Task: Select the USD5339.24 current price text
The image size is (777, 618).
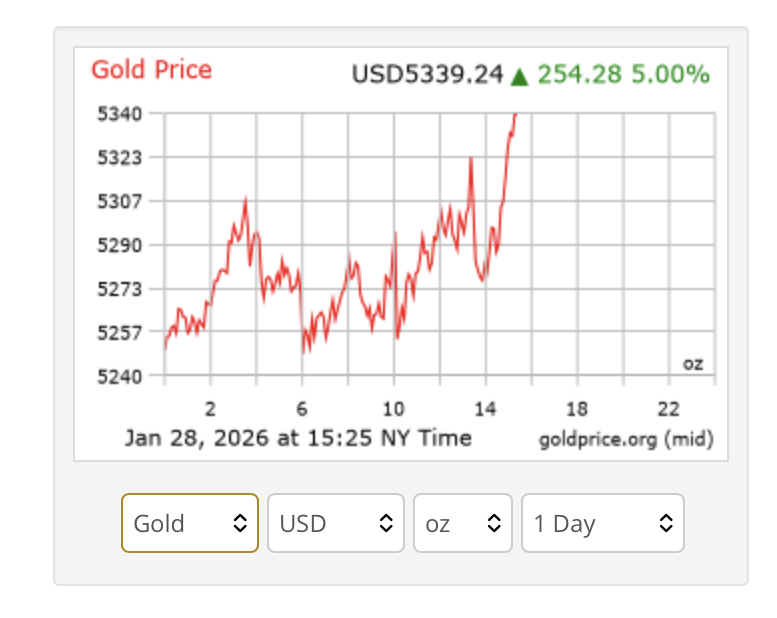Action: coord(427,75)
